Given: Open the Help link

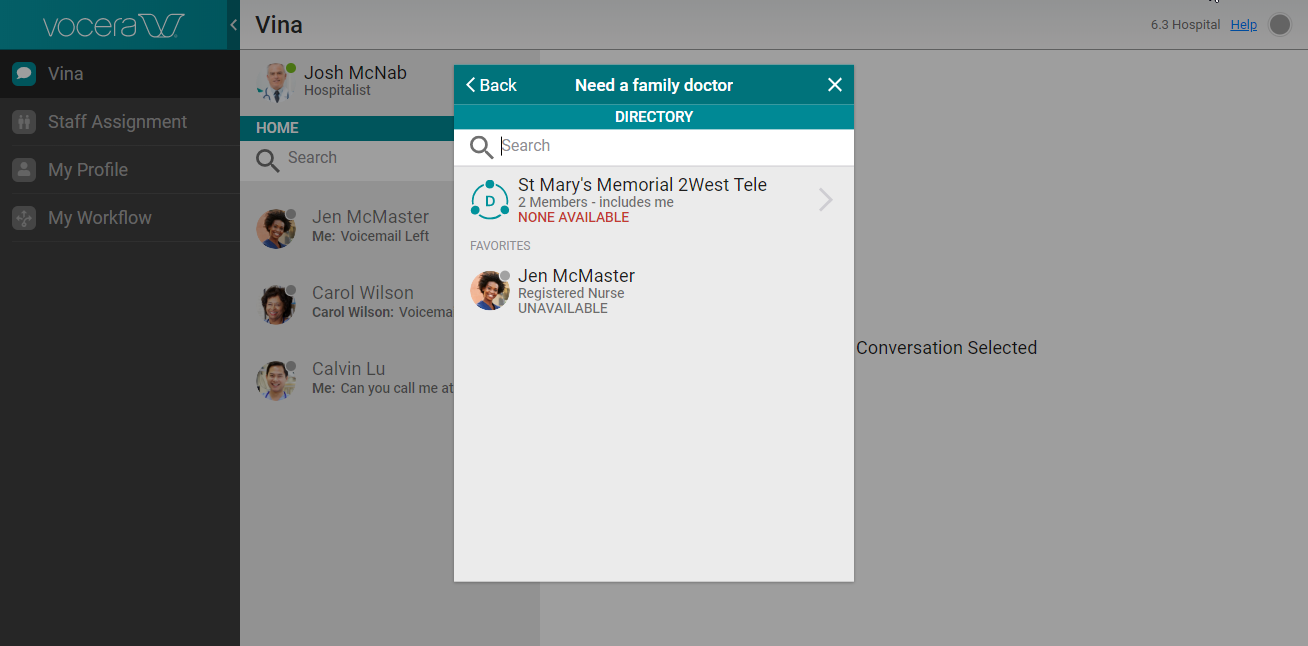Looking at the screenshot, I should [1243, 25].
